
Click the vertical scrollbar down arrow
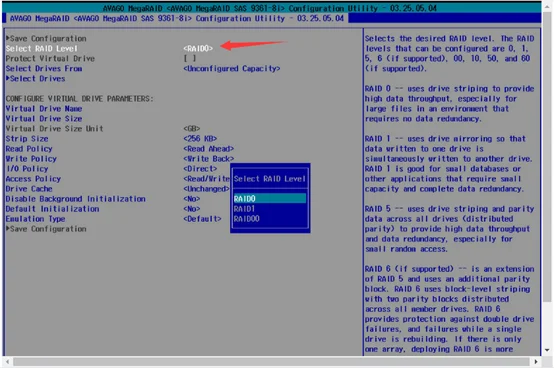pyautogui.click(x=547, y=350)
